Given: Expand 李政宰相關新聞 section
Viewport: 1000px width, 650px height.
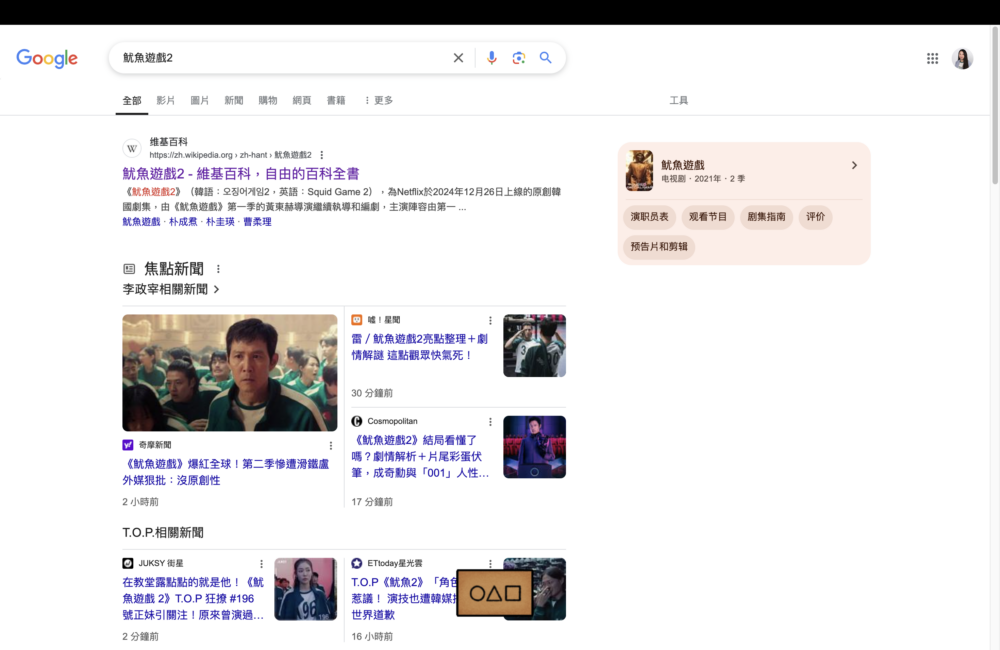Looking at the screenshot, I should 171,289.
